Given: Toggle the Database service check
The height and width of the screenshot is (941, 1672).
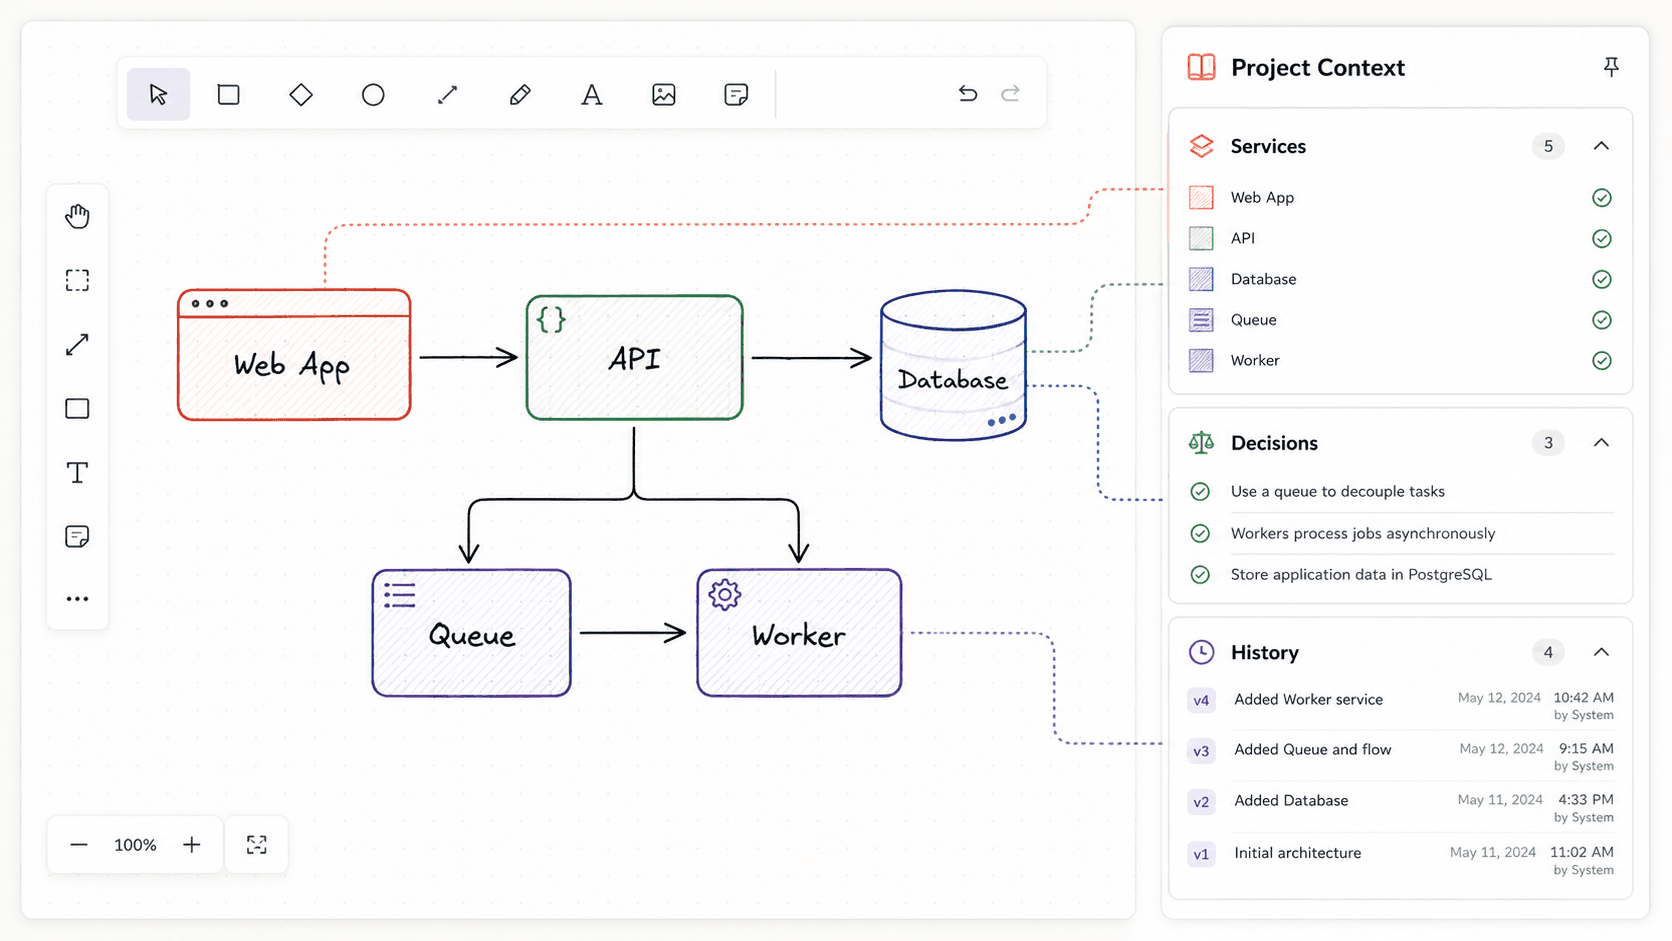Looking at the screenshot, I should [x=1601, y=280].
